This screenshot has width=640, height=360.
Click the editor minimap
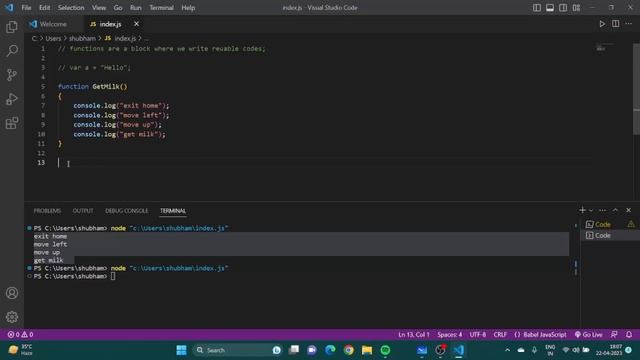pyautogui.click(x=605, y=47)
